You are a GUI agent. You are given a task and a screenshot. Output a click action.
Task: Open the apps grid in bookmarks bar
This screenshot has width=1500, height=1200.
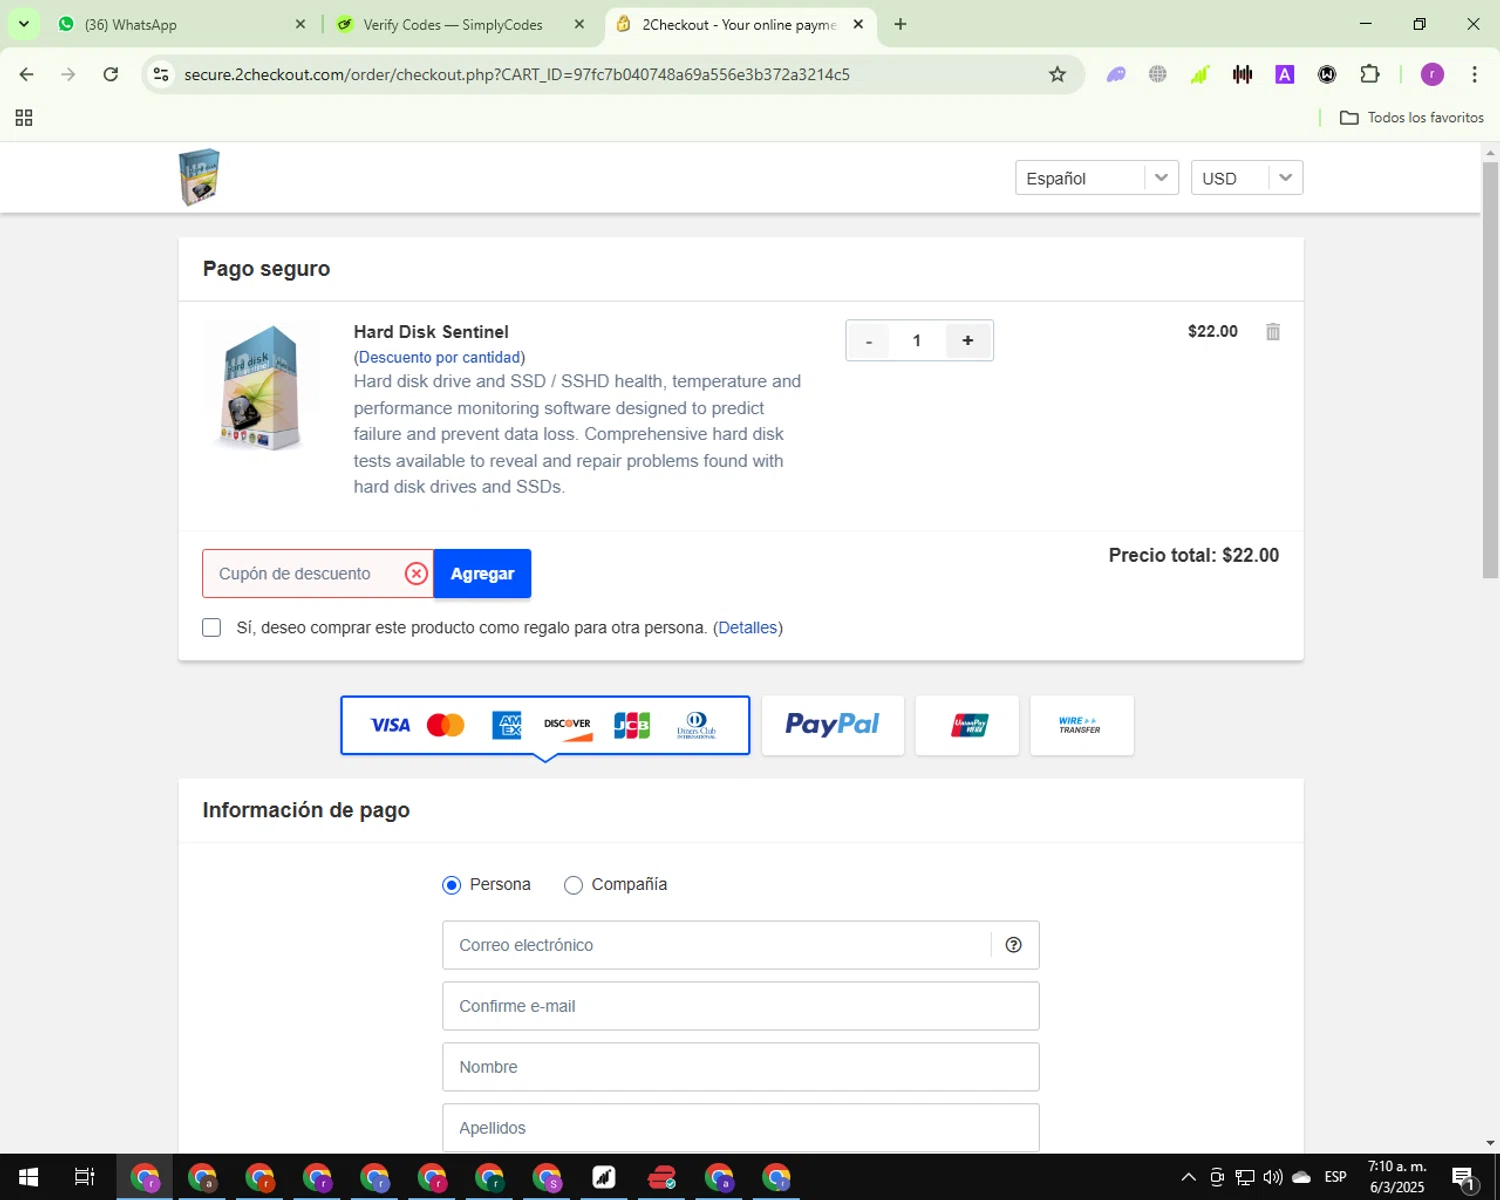point(24,118)
